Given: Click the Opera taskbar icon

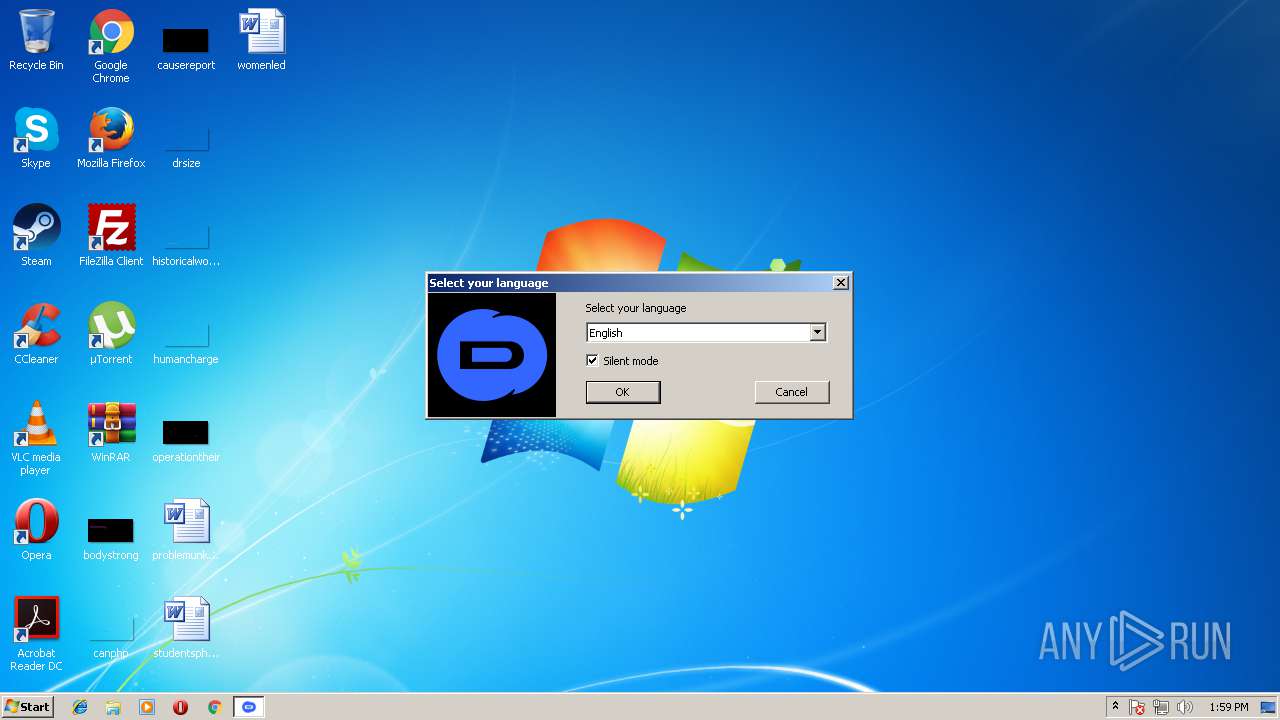Looking at the screenshot, I should tap(181, 707).
